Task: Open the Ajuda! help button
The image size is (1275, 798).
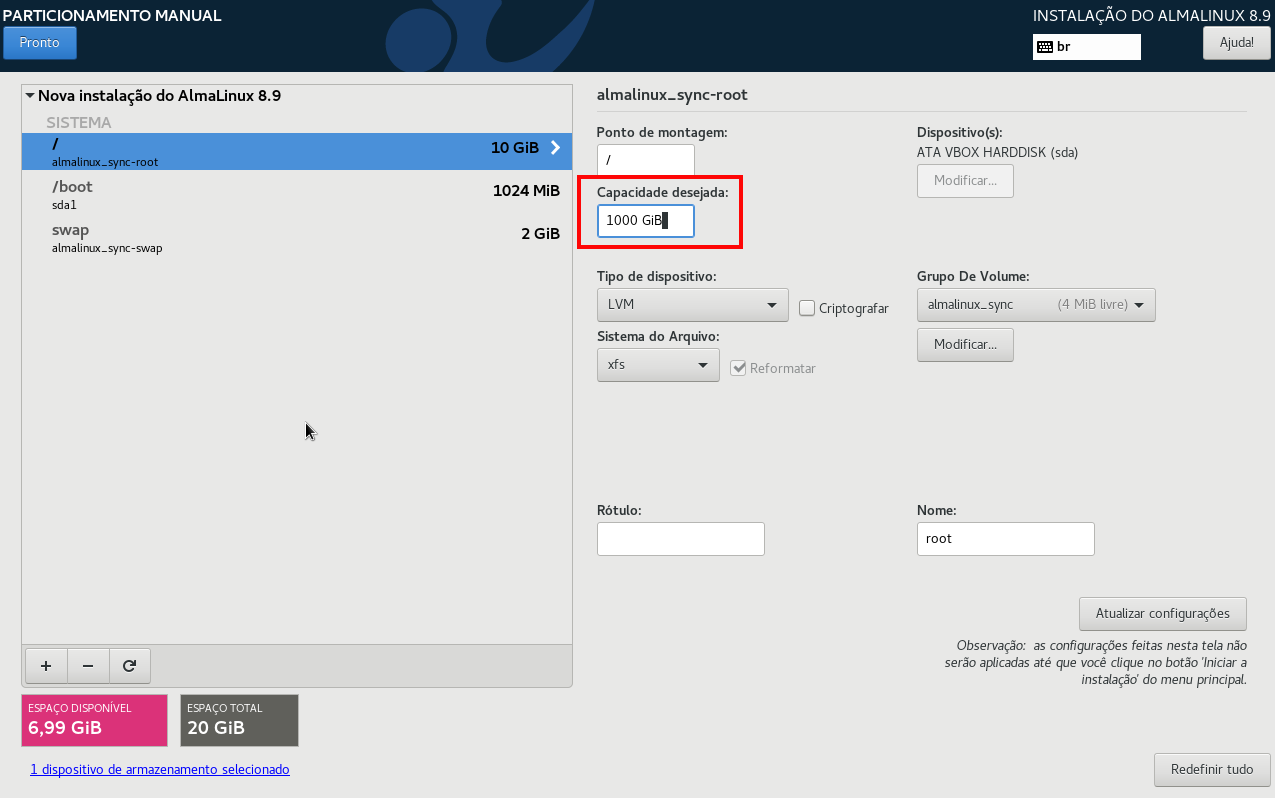Action: pos(1236,43)
